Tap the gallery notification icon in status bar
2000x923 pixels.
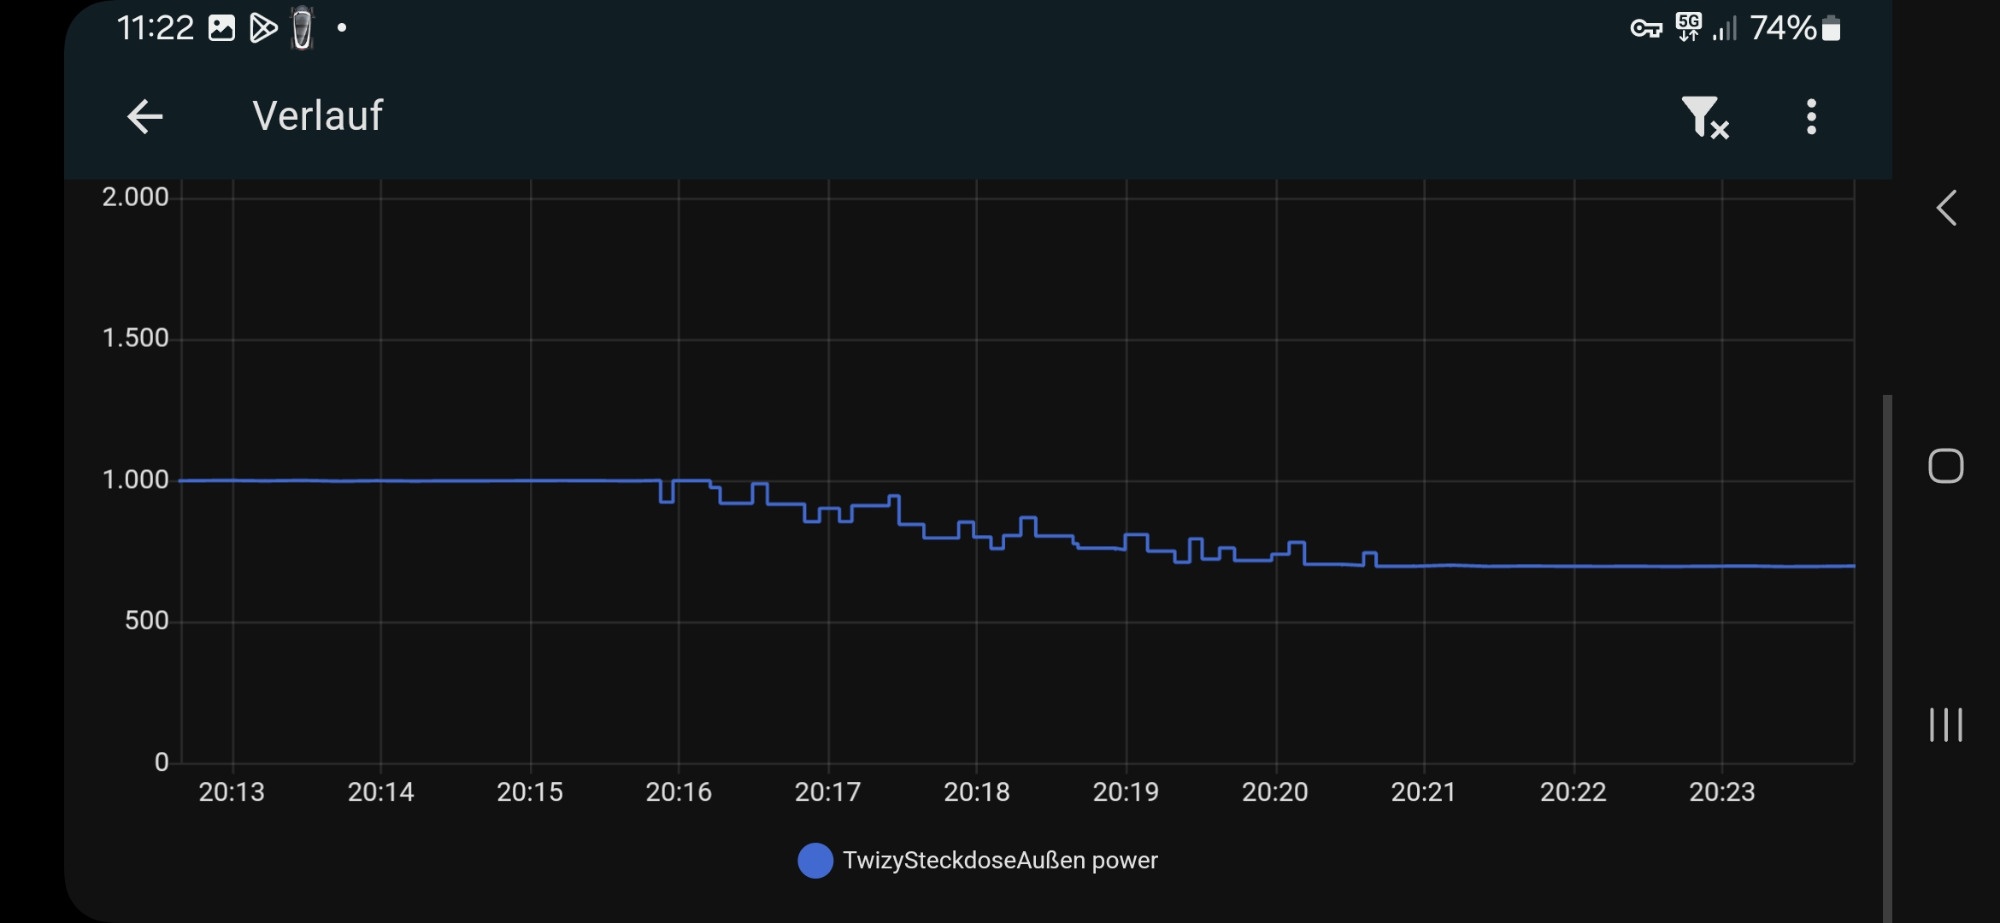[x=221, y=28]
